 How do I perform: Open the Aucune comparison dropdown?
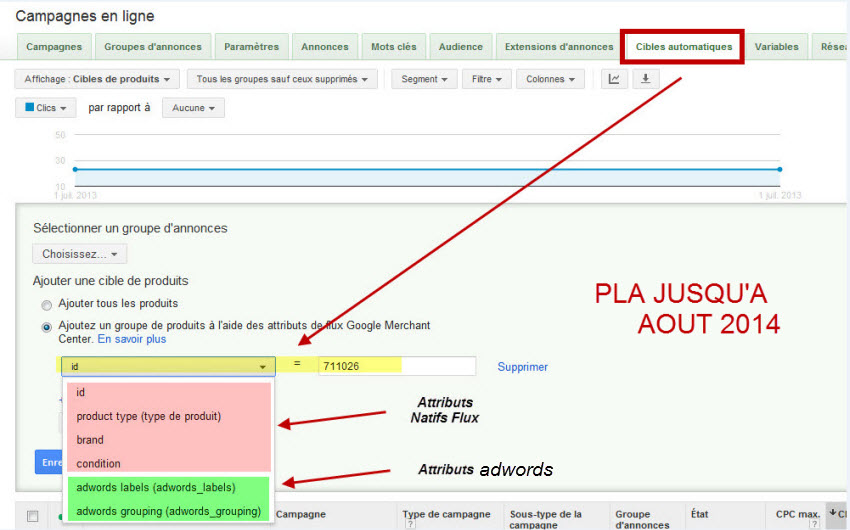pos(194,108)
